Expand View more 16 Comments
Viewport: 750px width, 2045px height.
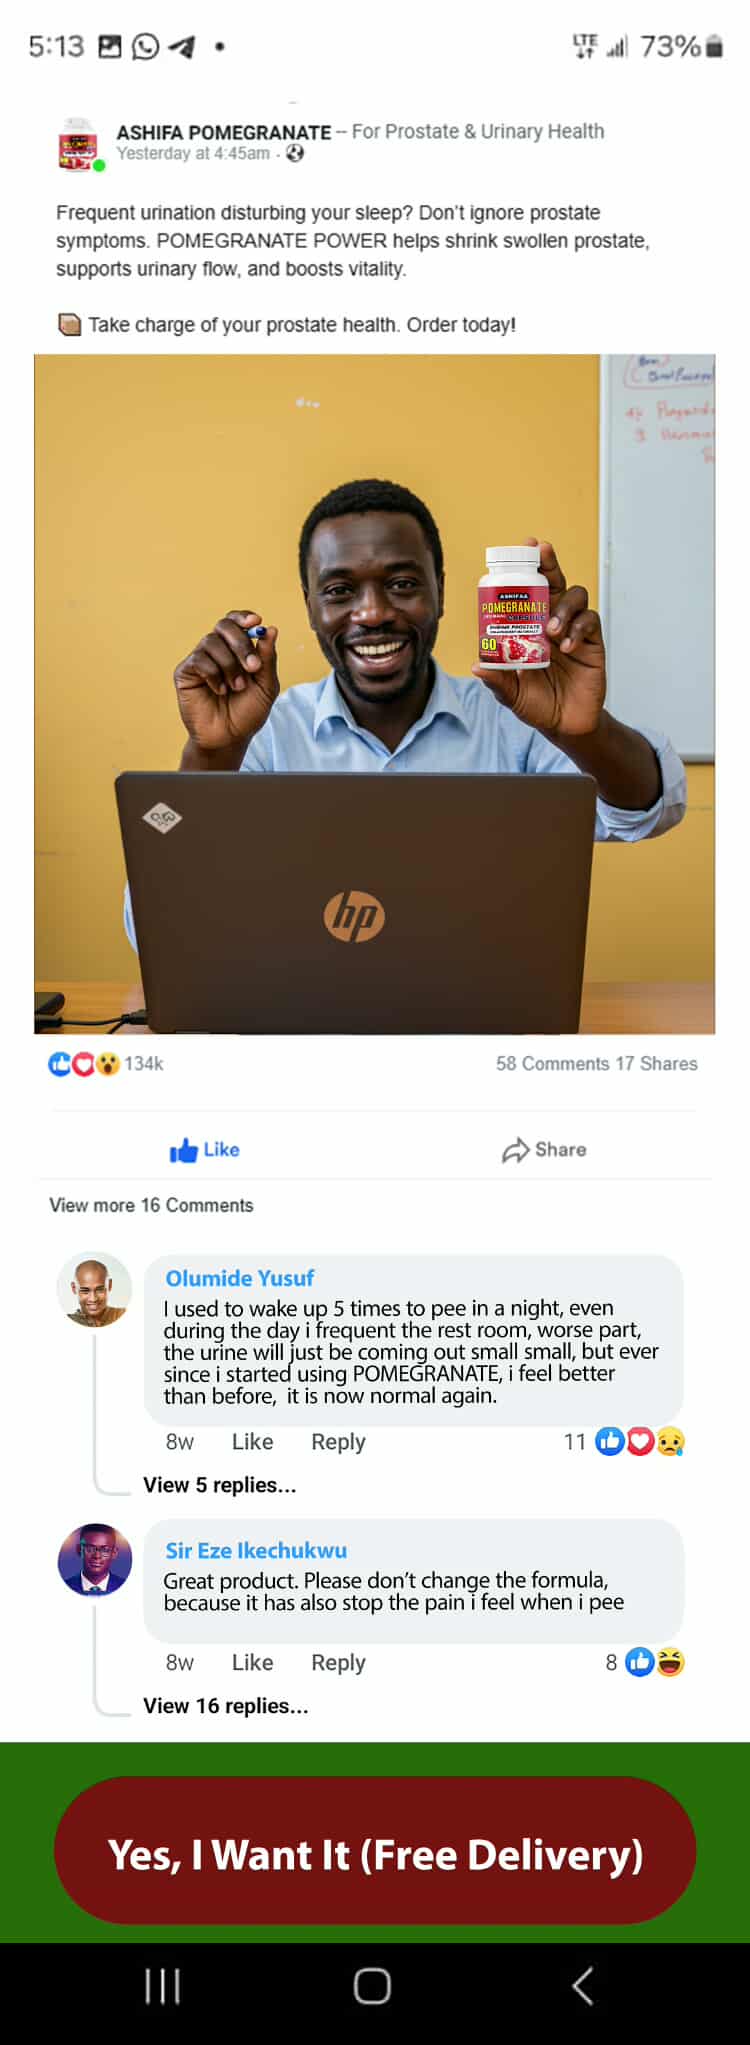(x=151, y=1205)
